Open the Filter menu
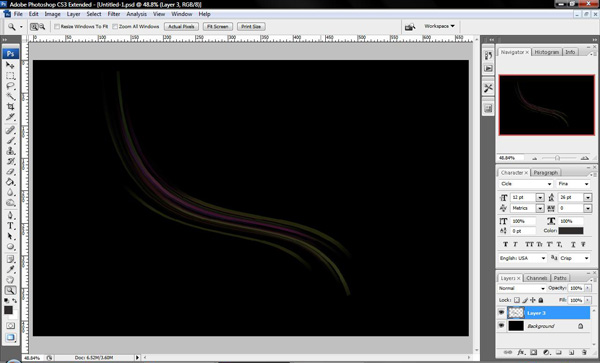600x363 pixels. click(114, 14)
